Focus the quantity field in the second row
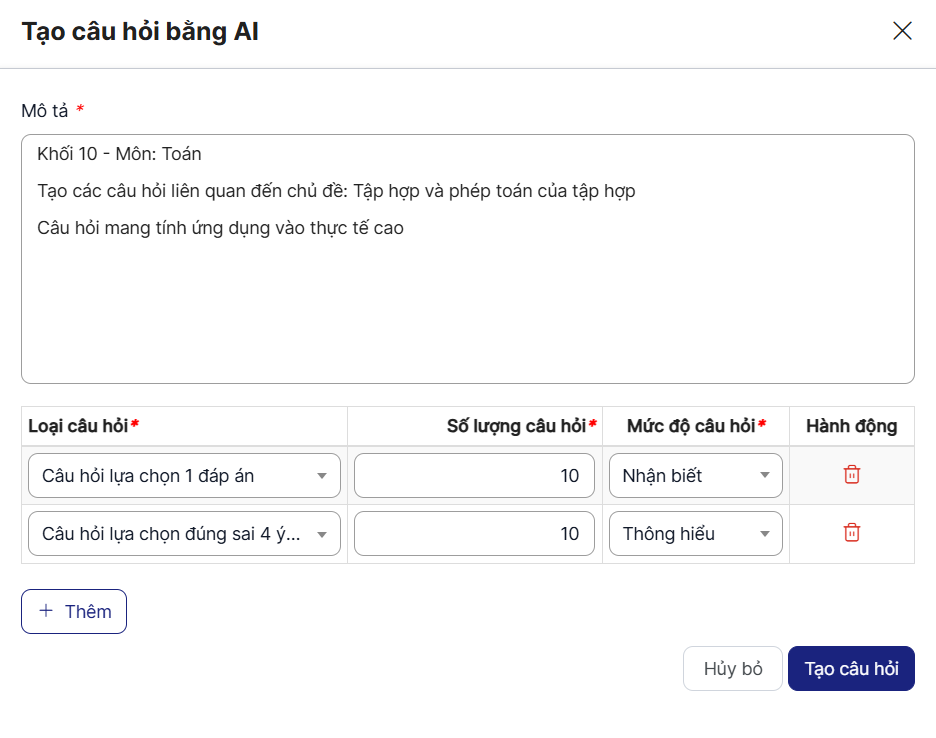This screenshot has height=738, width=936. (474, 534)
